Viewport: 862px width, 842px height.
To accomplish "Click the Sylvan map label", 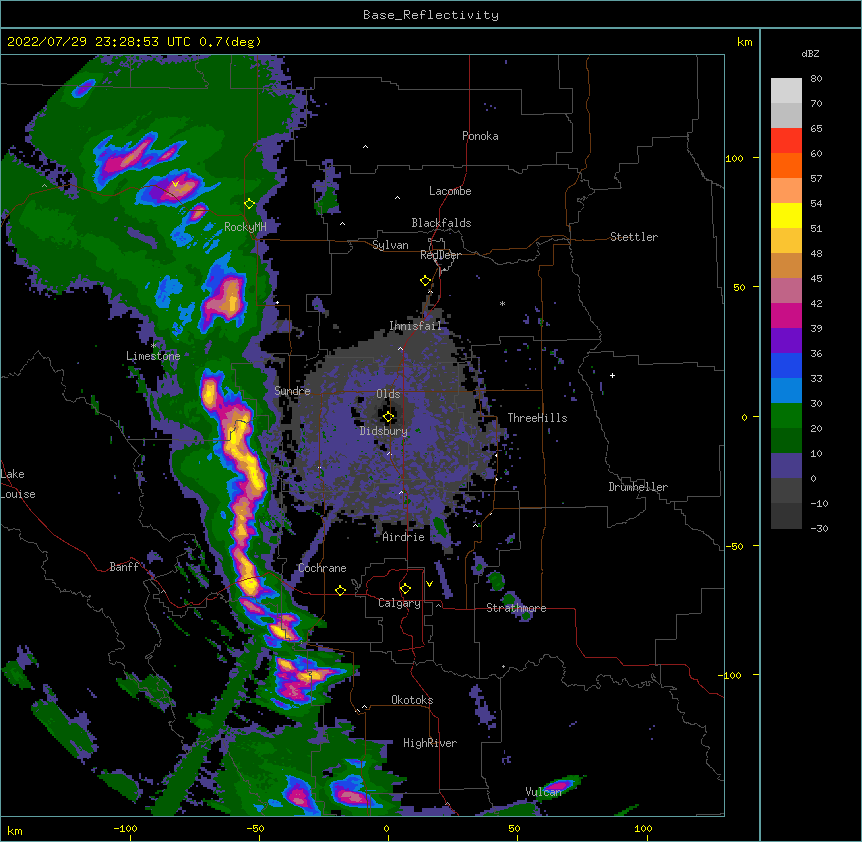I will 390,245.
